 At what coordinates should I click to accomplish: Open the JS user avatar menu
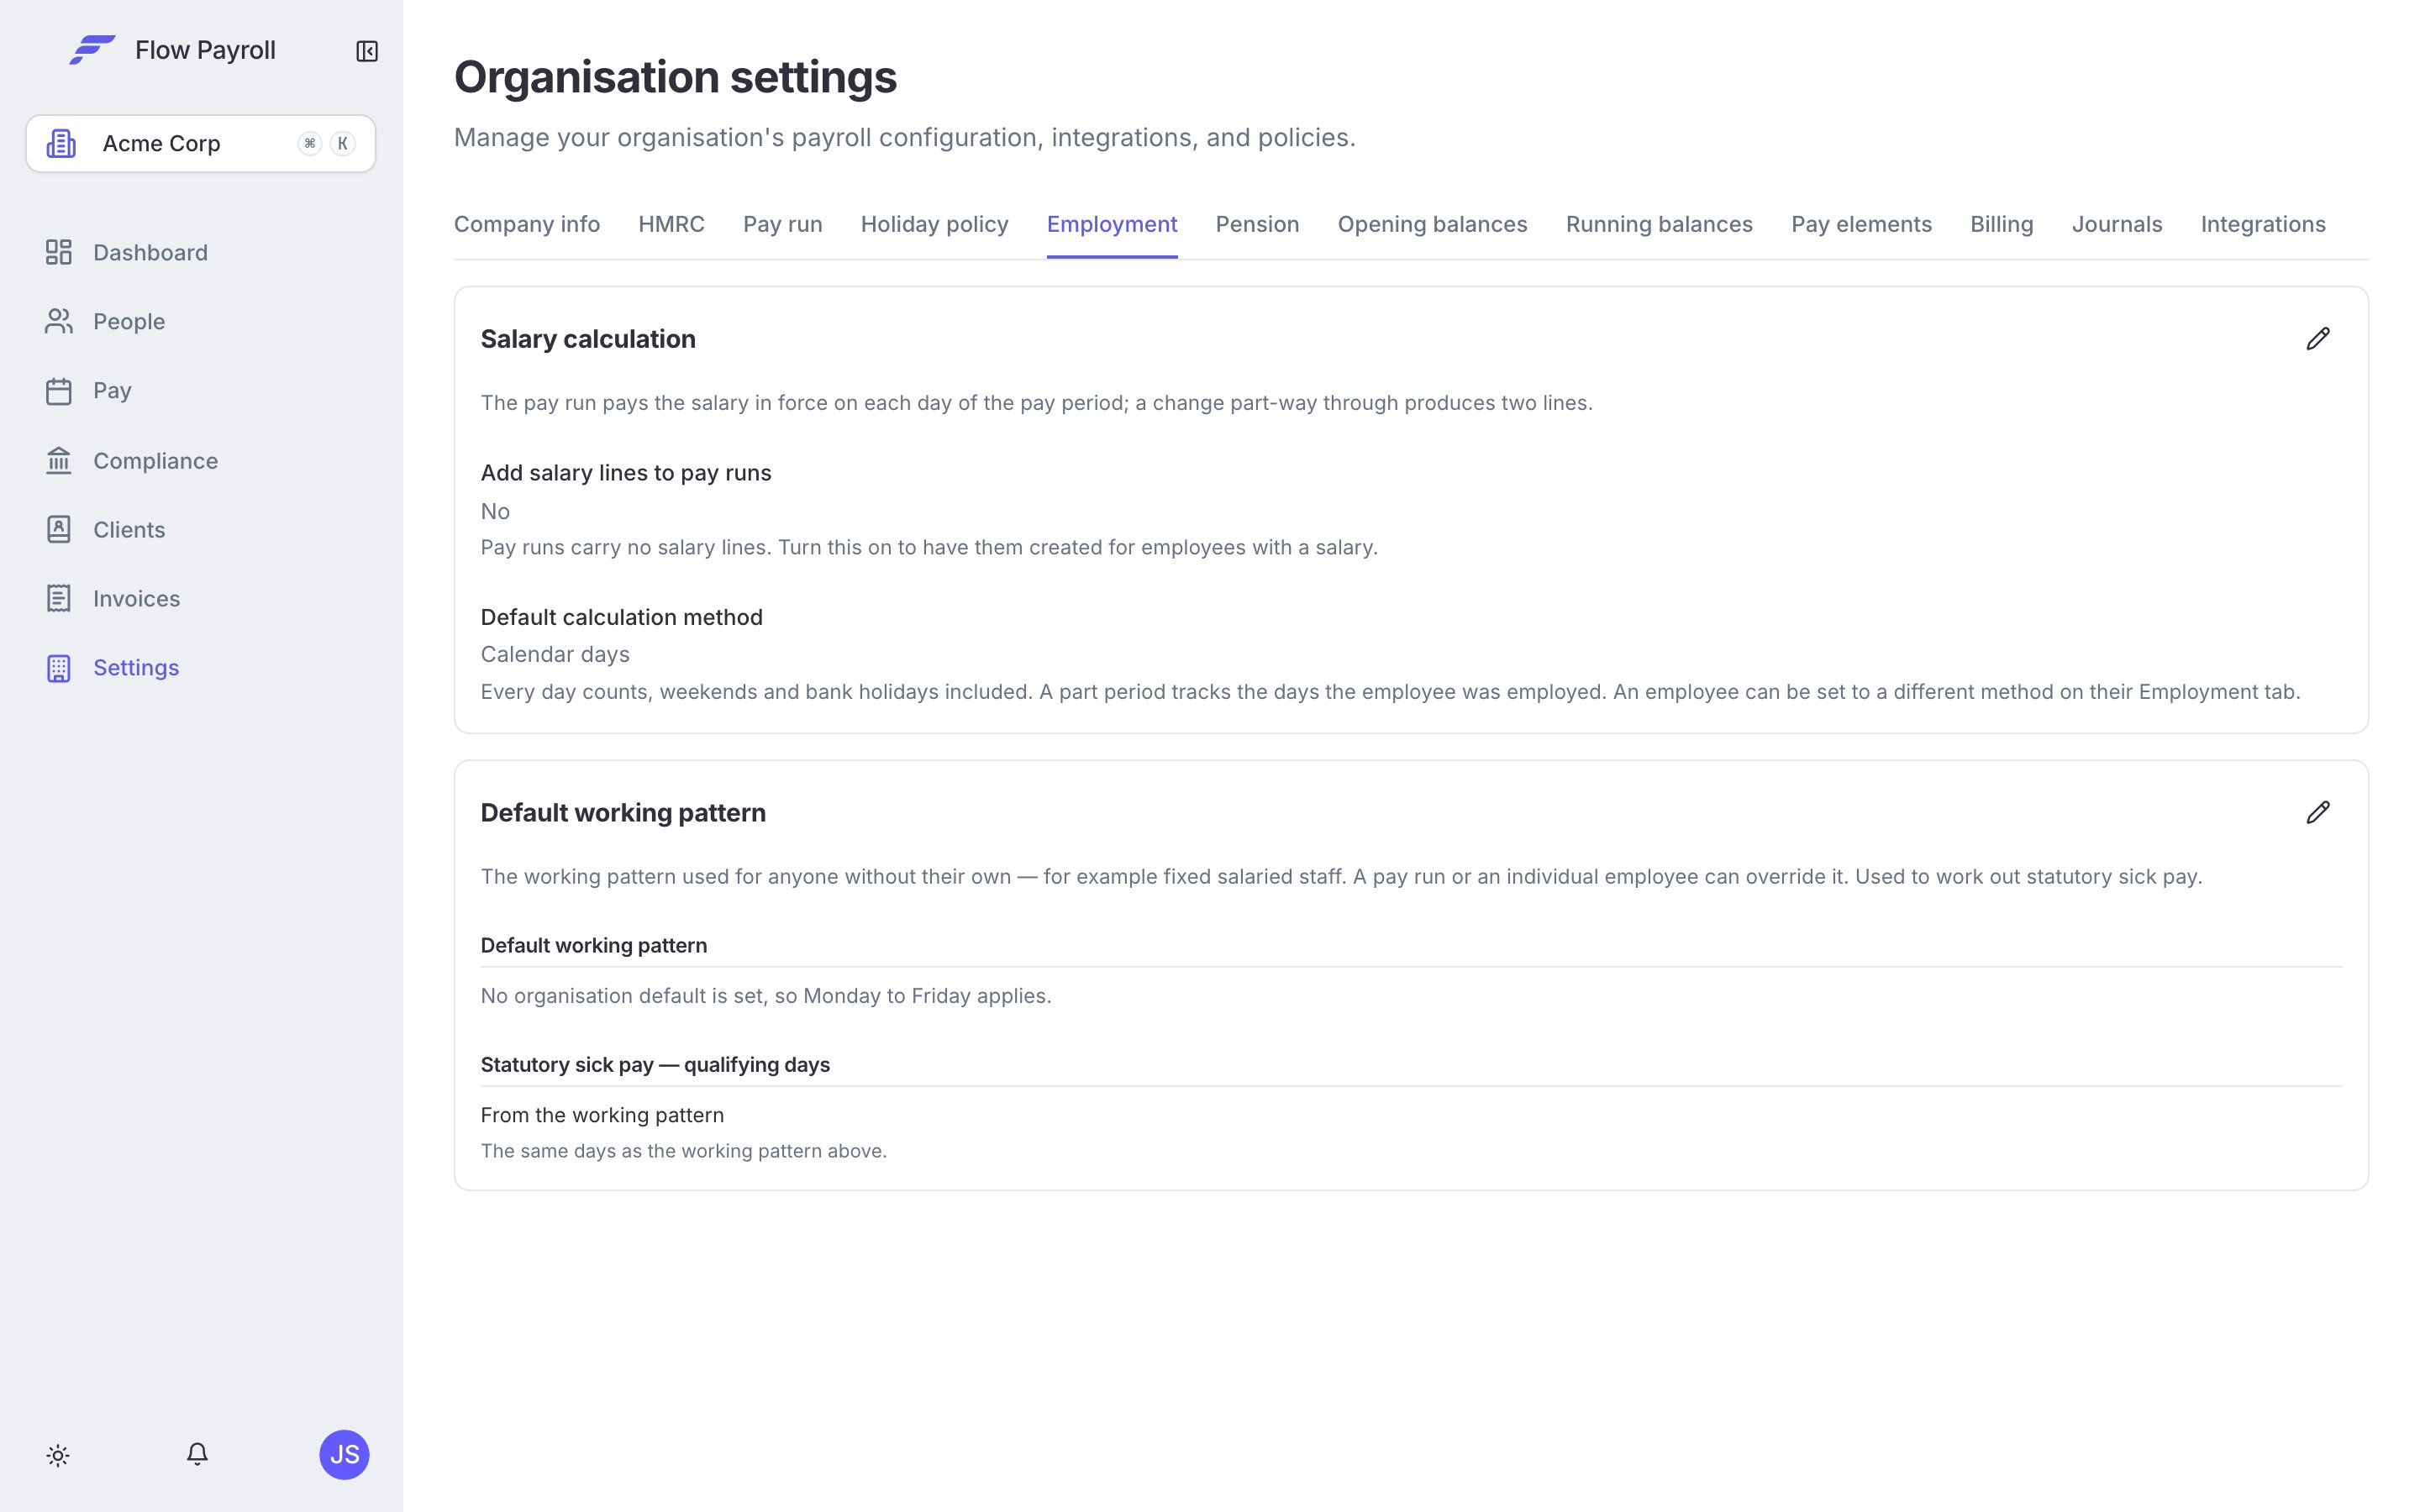coord(344,1454)
